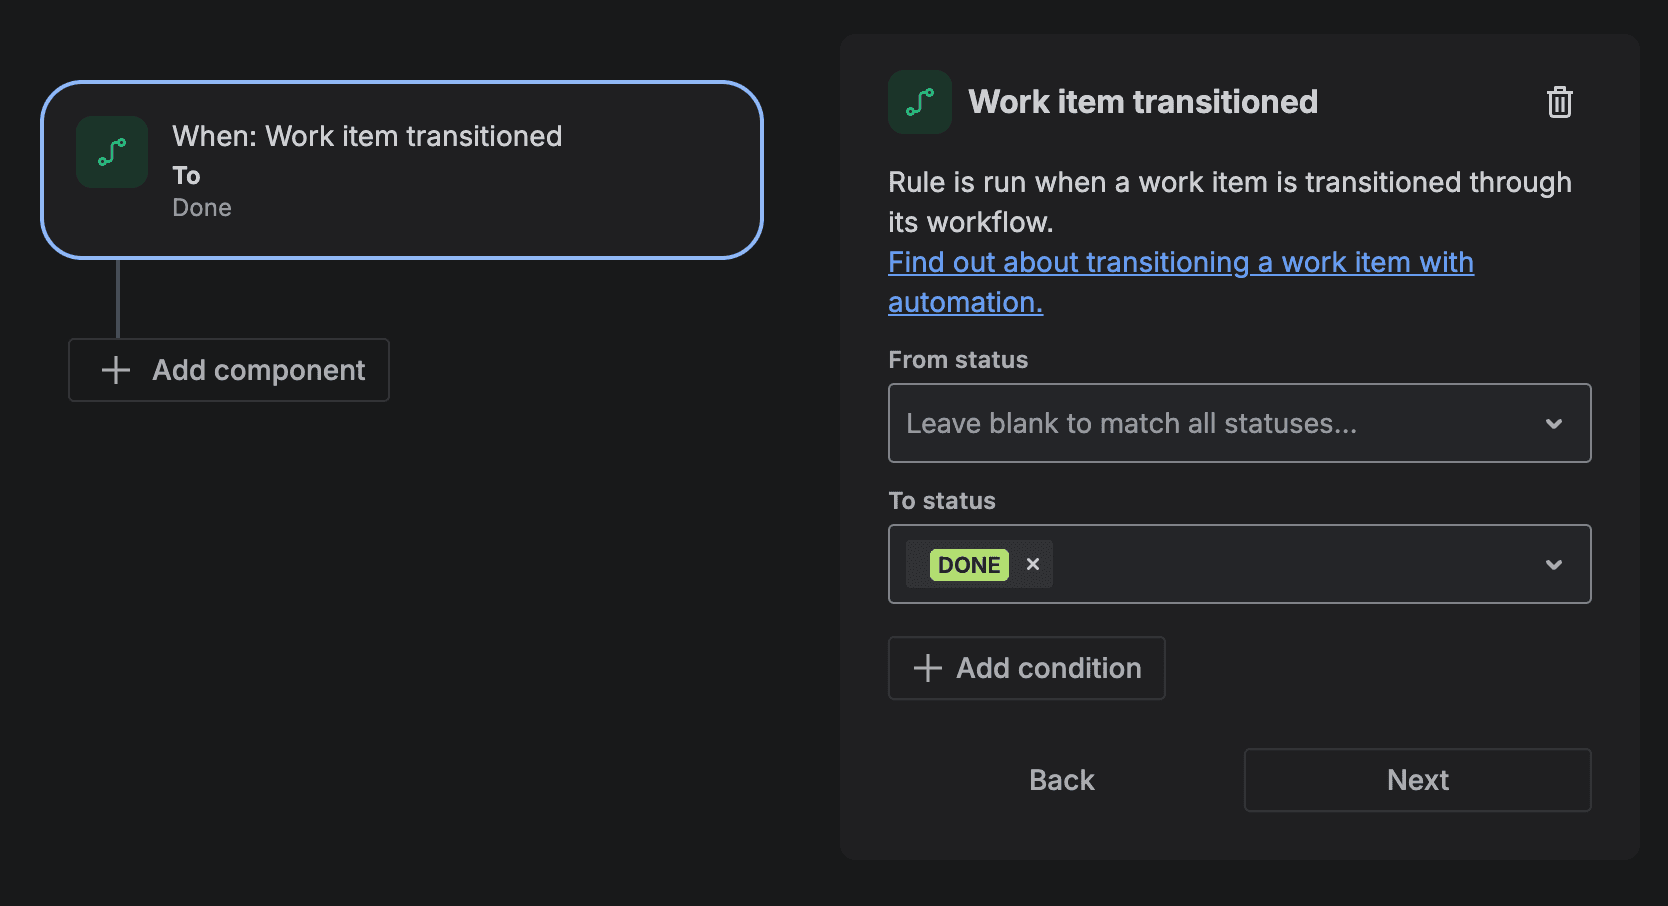Screen dimensions: 1668x906
Task: Delete the rule using the trash icon
Action: pos(1559,102)
